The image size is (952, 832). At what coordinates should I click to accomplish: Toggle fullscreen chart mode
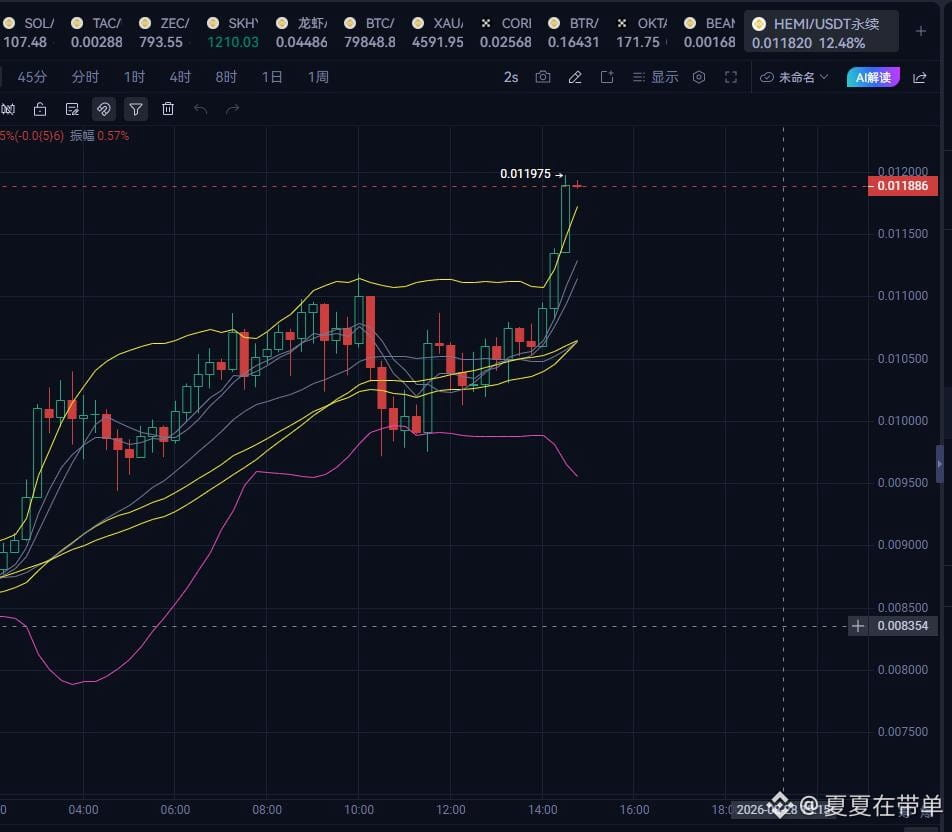pyautogui.click(x=731, y=77)
